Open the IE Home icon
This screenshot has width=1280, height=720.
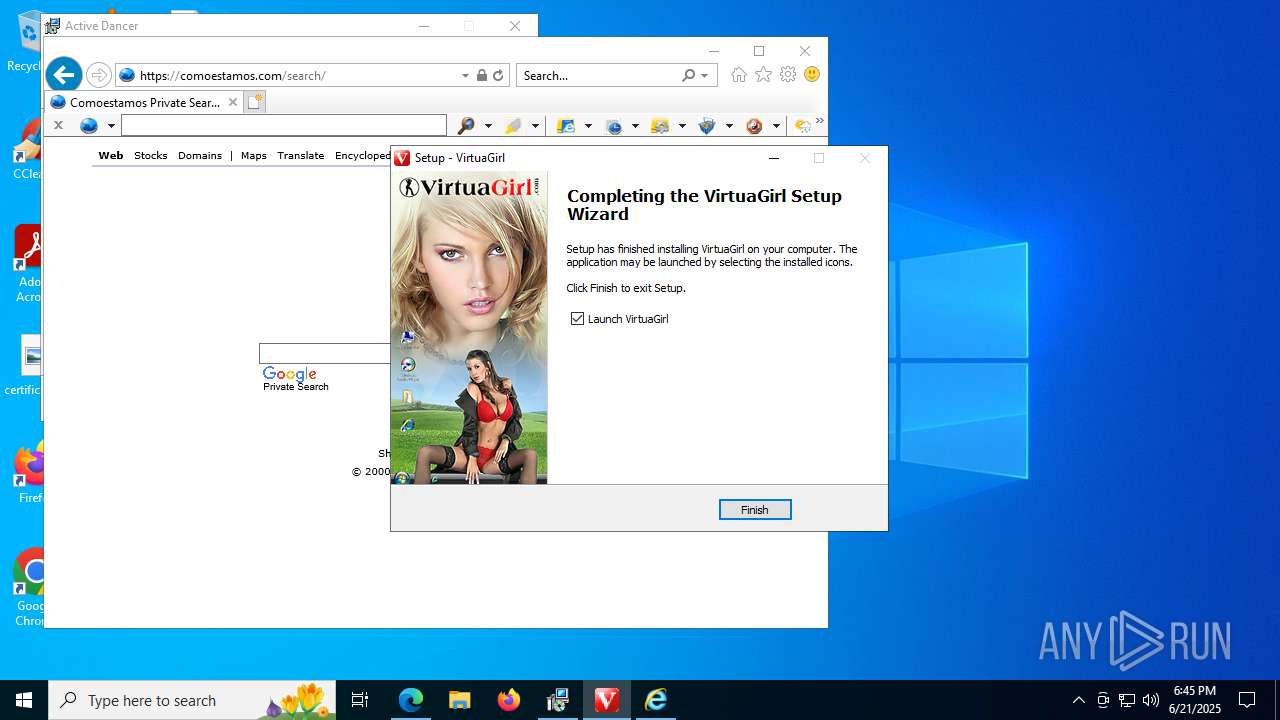coord(739,75)
